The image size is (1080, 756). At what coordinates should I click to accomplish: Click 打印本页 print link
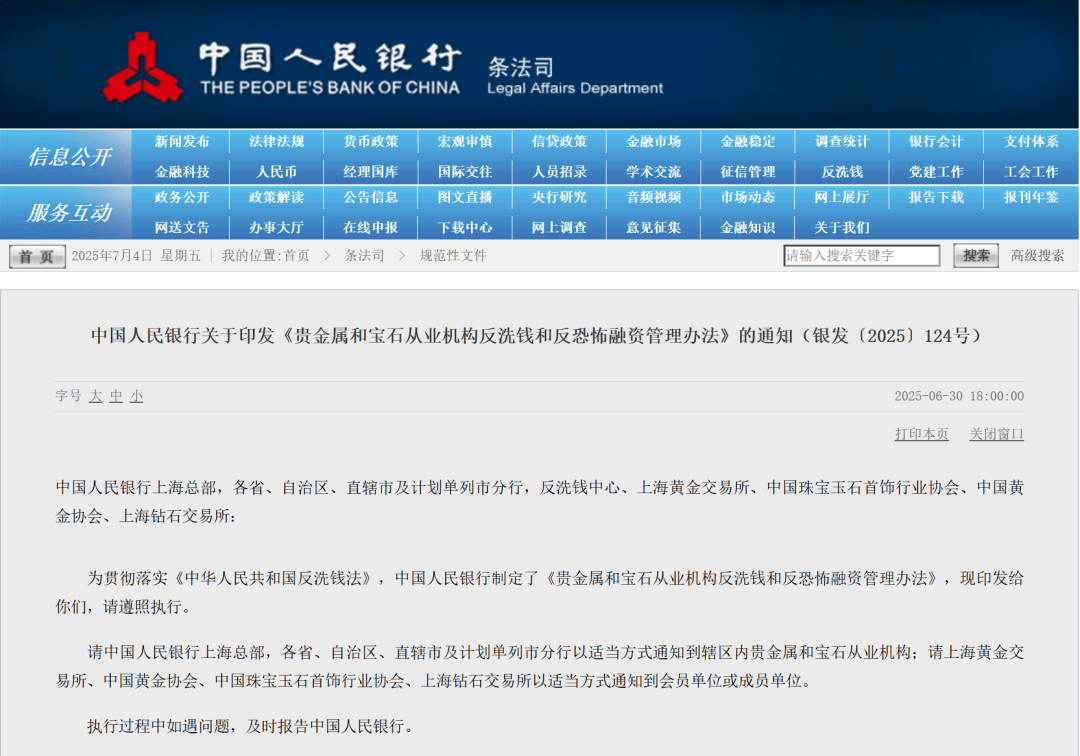coord(922,434)
